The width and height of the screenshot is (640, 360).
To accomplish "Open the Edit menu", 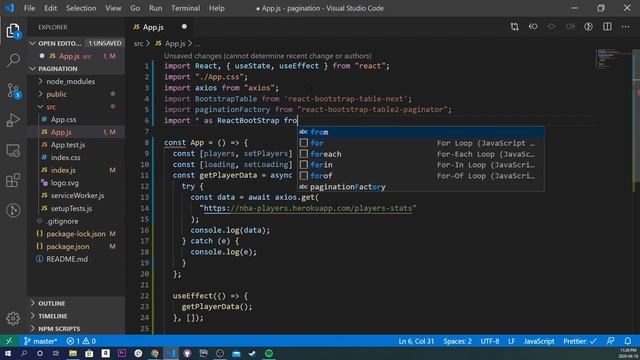I will 51,8.
